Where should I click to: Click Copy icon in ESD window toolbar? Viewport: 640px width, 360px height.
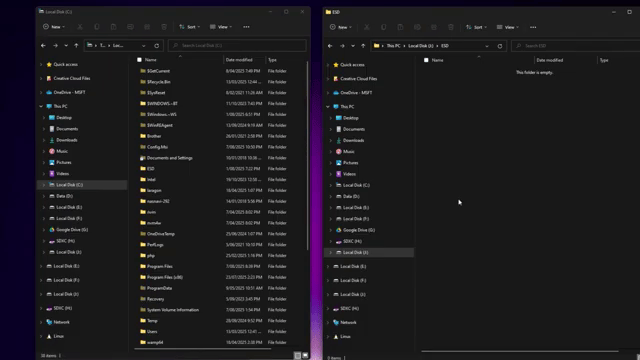[384, 27]
